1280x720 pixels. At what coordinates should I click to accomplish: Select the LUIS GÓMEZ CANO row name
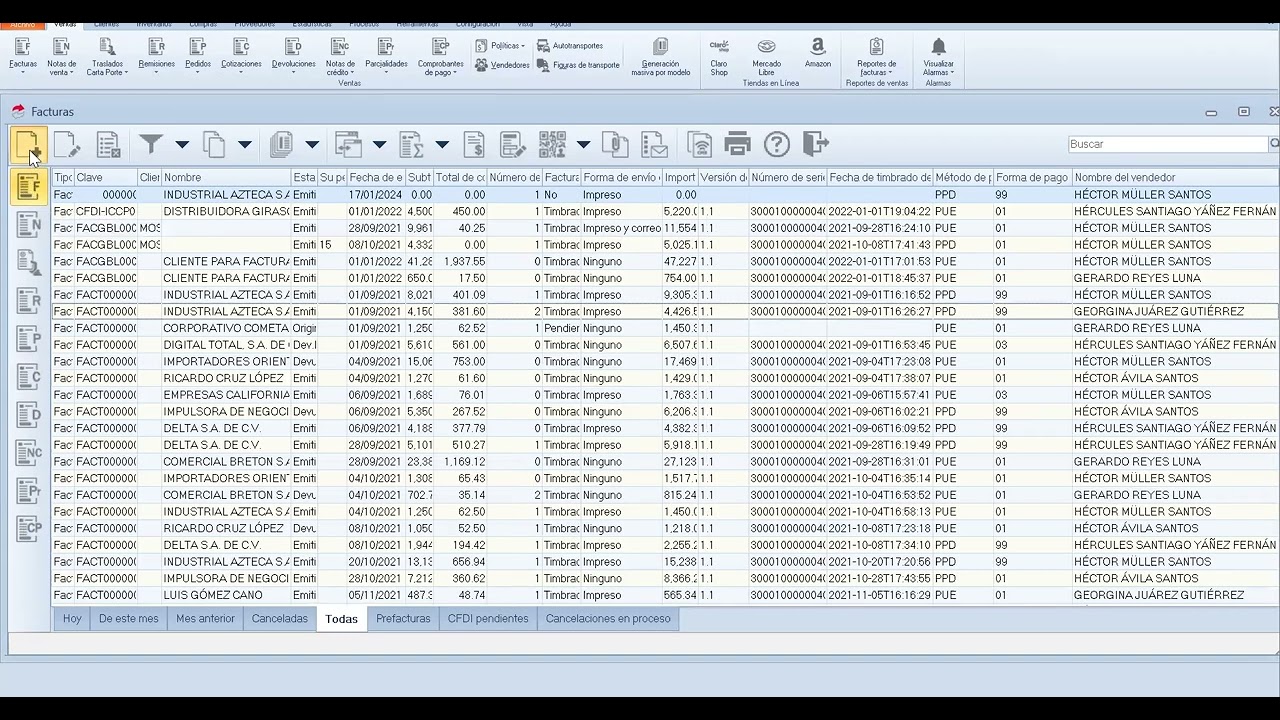(x=213, y=595)
